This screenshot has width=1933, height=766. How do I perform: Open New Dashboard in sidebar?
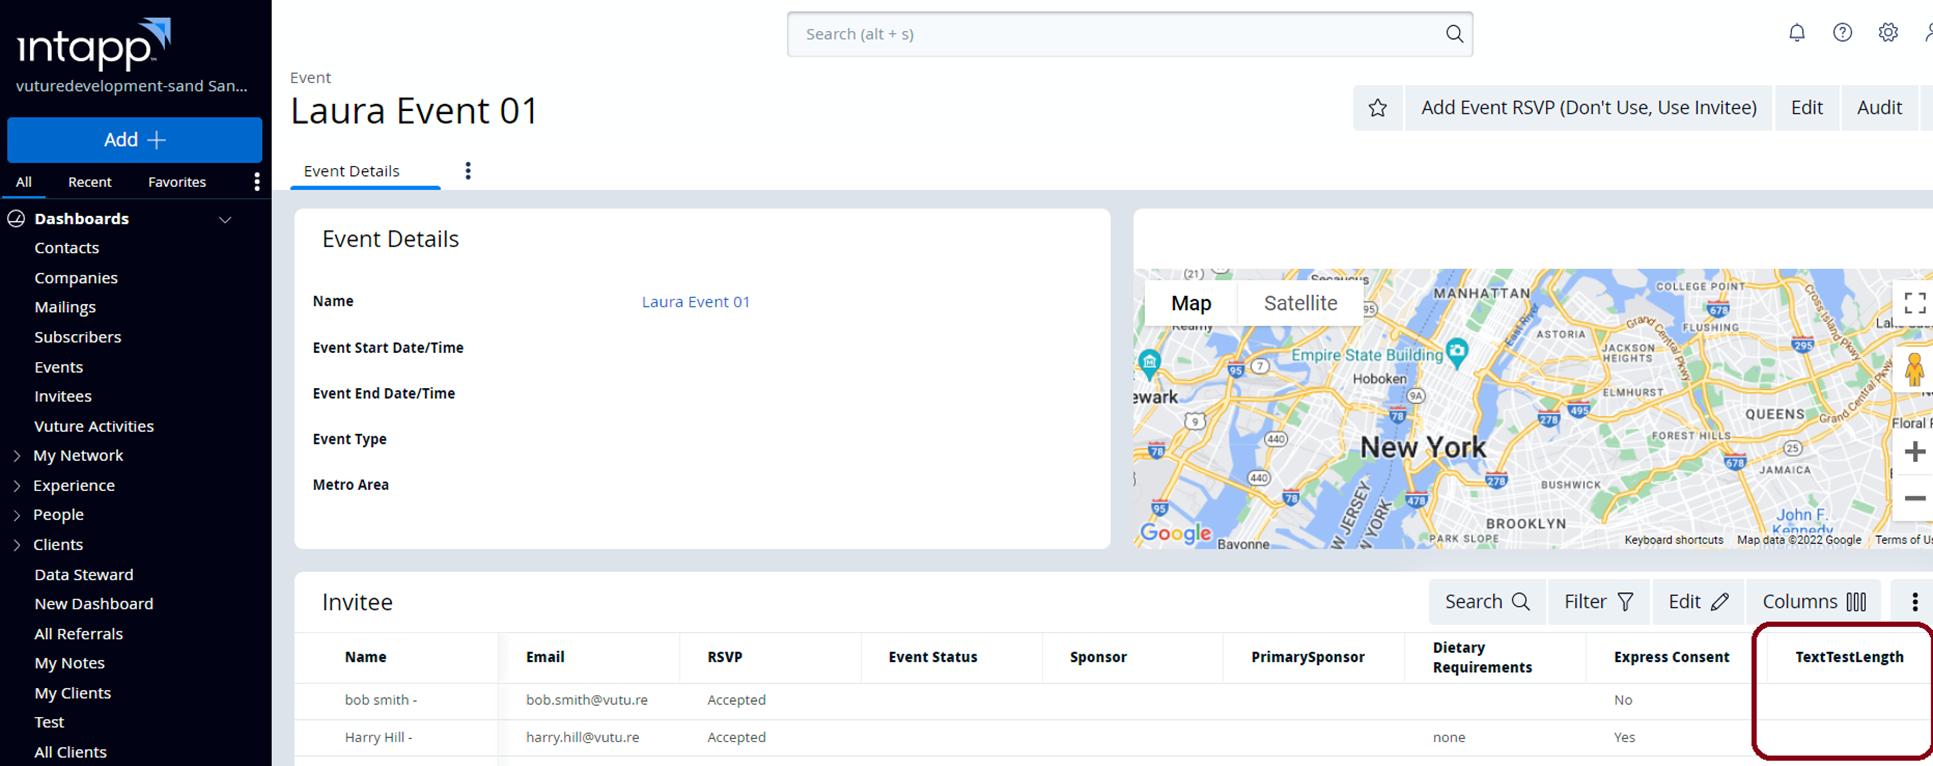tap(94, 604)
